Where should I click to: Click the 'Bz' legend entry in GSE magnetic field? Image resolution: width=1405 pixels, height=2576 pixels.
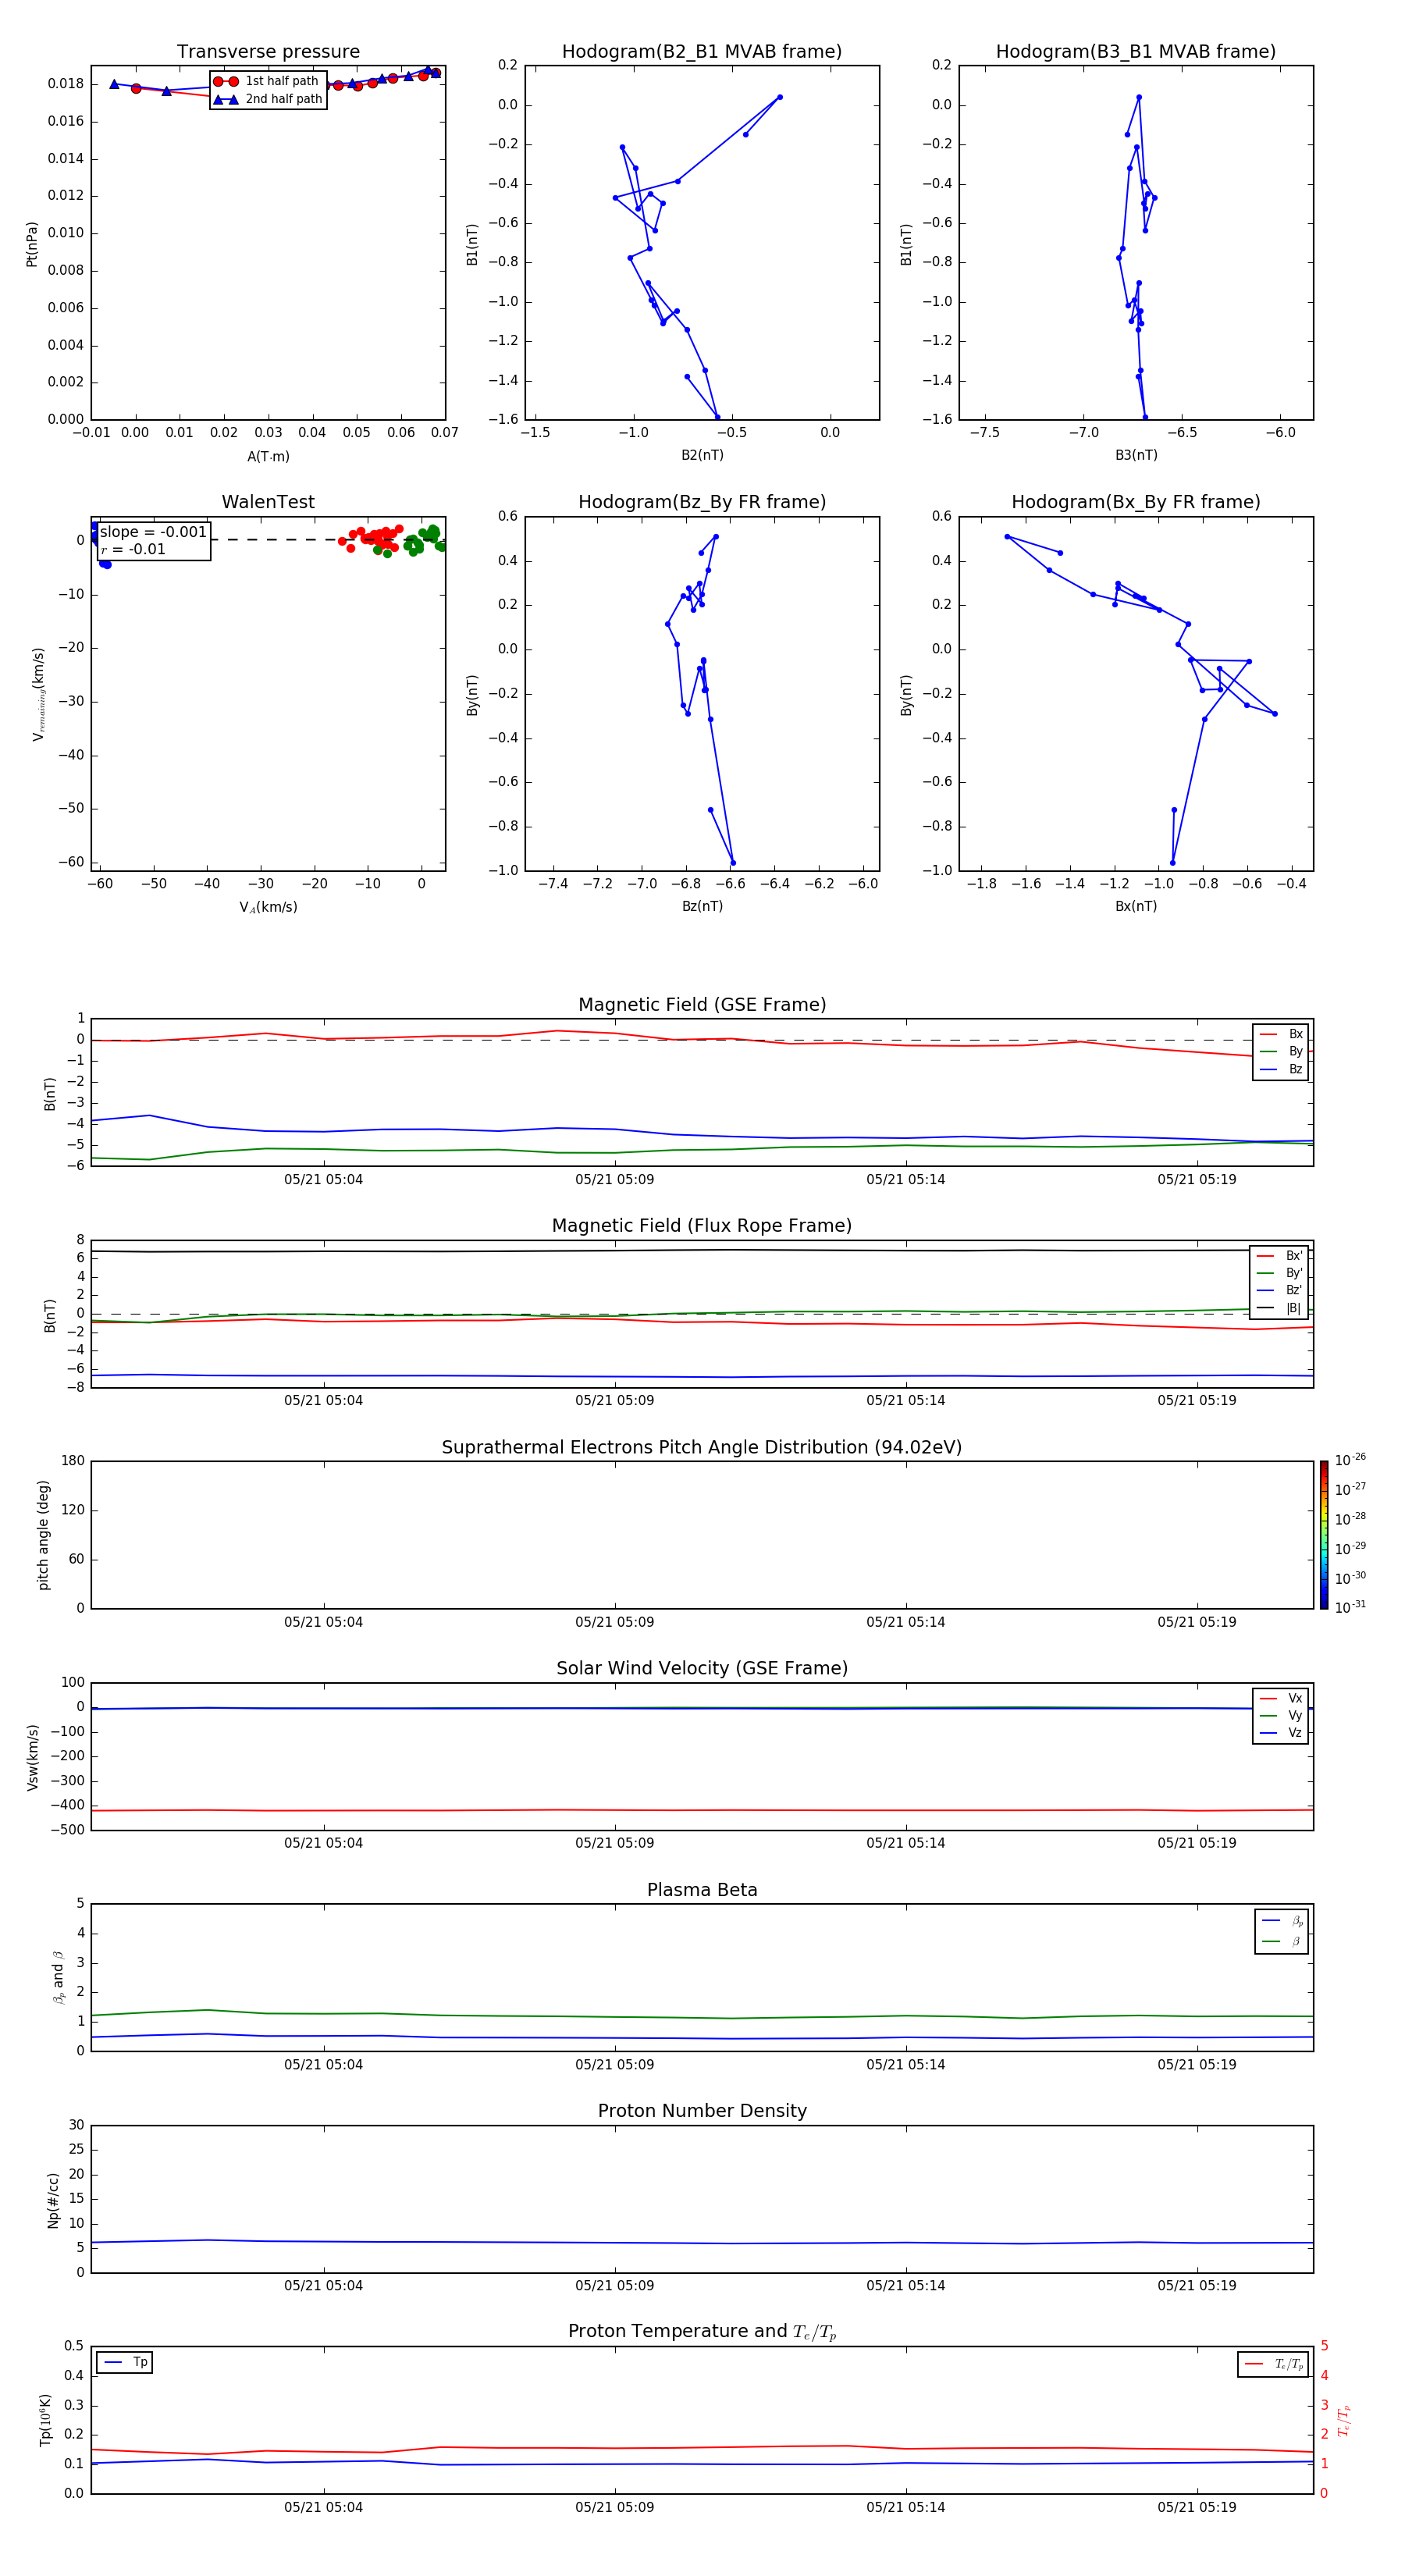1281,1069
